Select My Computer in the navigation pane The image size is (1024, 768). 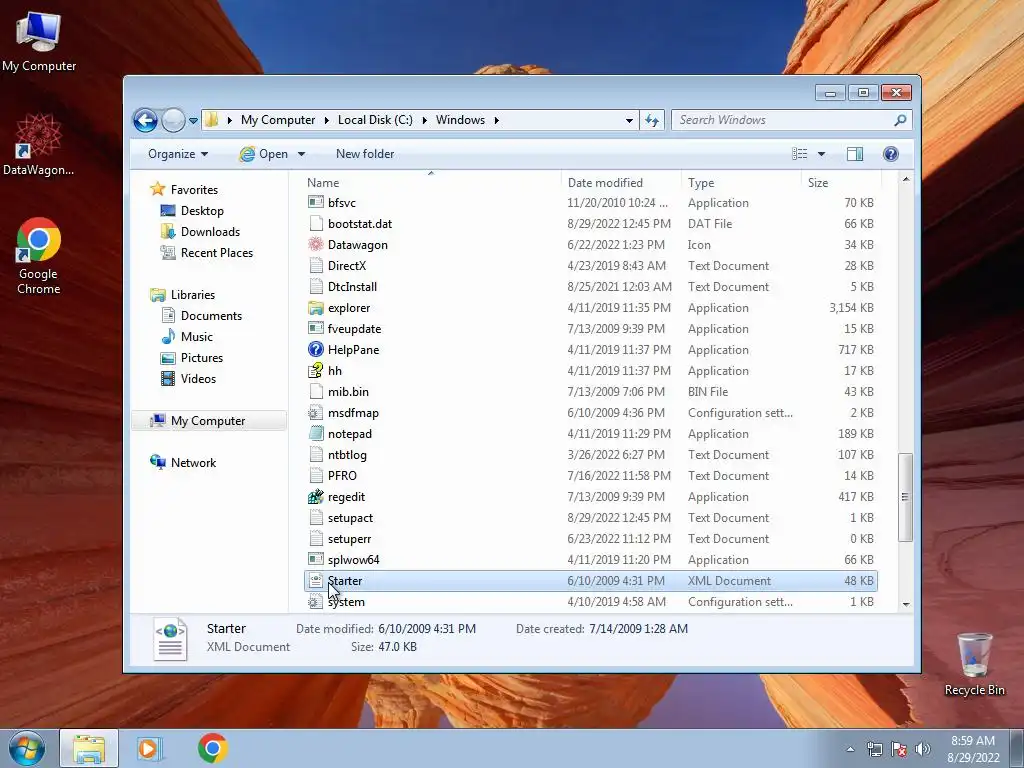pos(208,421)
